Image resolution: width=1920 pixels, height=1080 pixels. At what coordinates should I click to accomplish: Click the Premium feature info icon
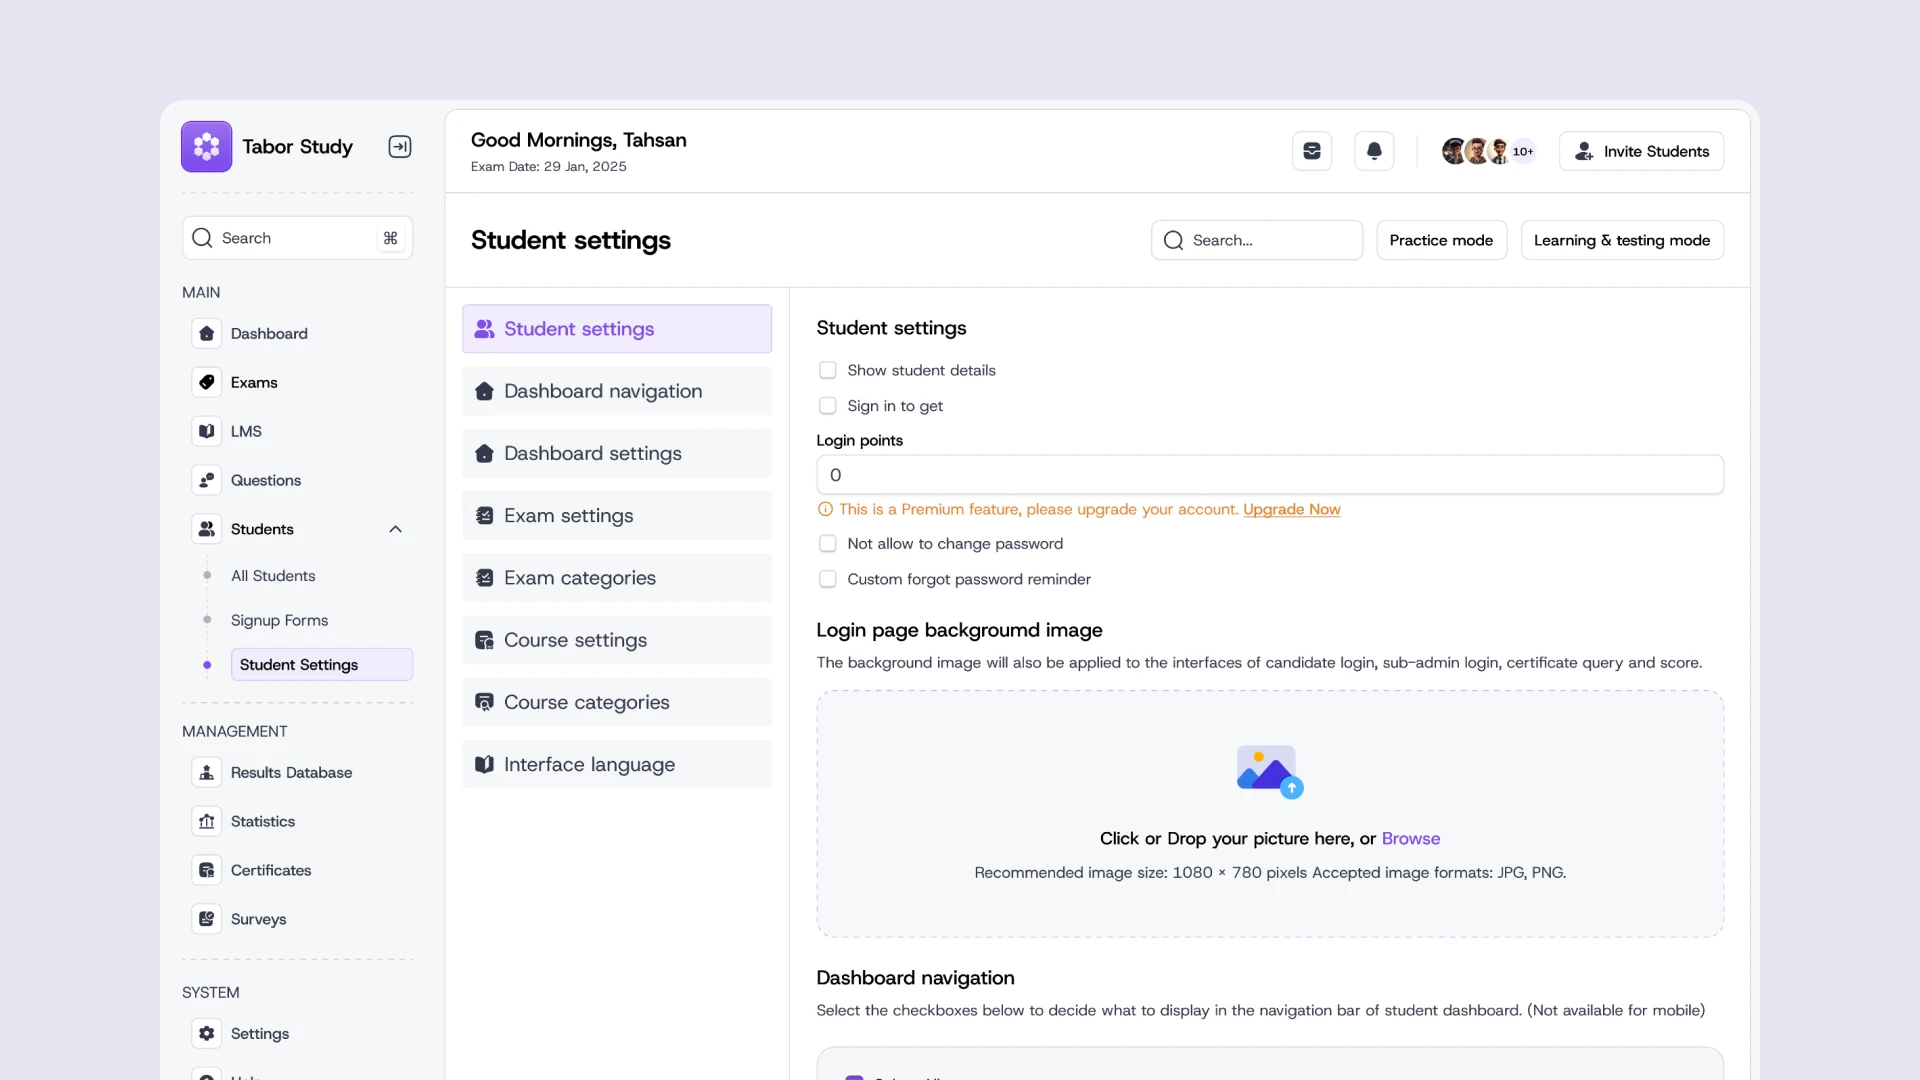pyautogui.click(x=825, y=509)
